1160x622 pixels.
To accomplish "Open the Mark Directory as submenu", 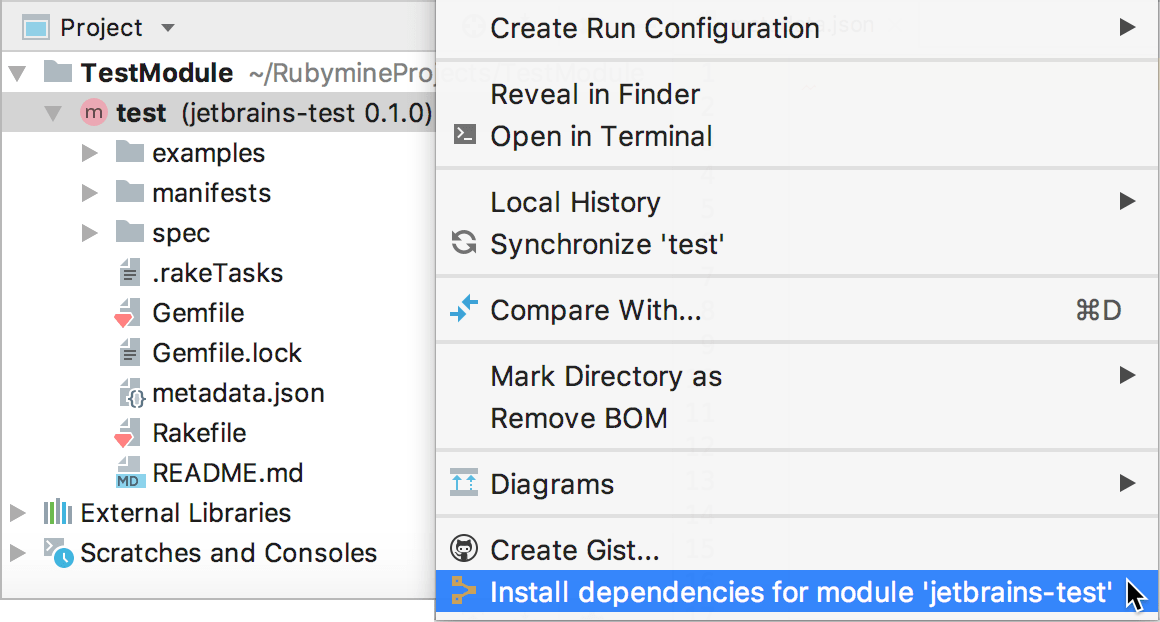I will [x=606, y=376].
